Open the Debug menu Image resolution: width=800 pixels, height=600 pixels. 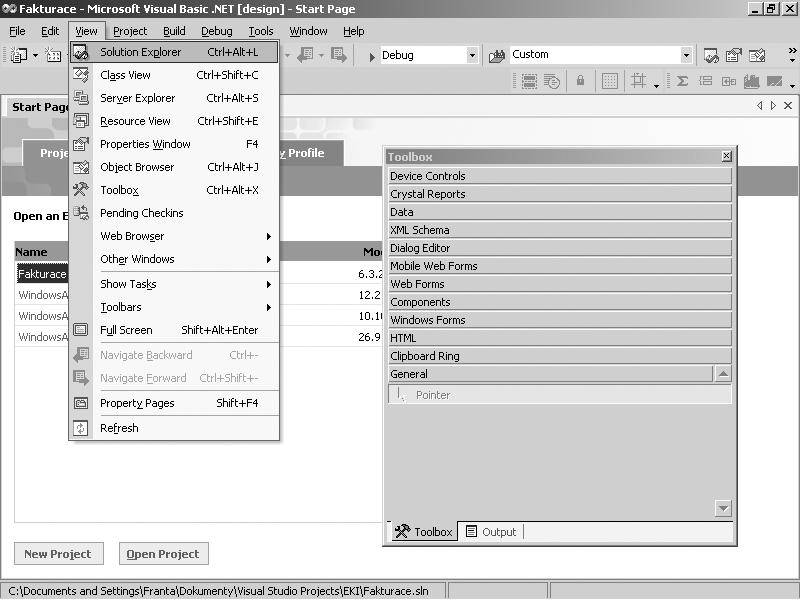[217, 31]
